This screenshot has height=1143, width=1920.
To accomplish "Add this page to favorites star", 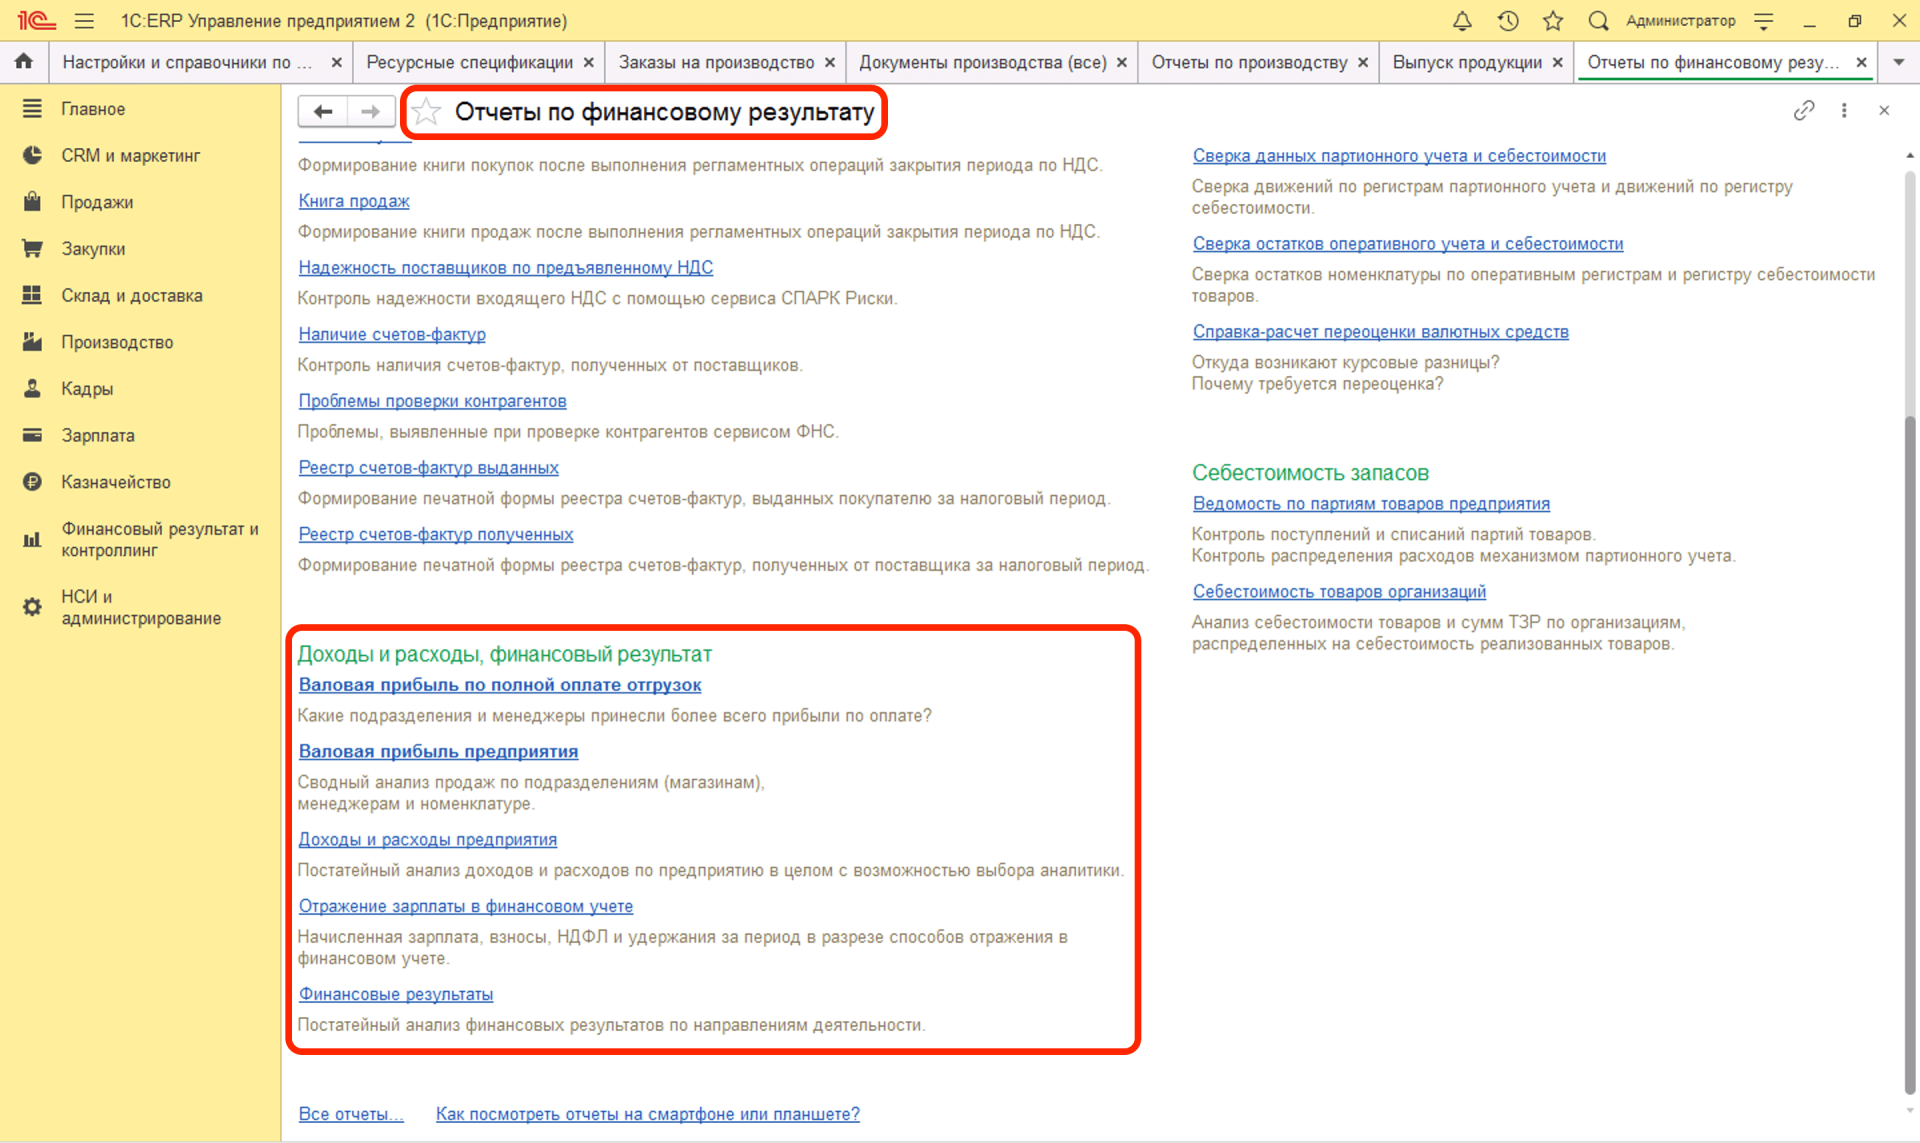I will [x=427, y=112].
